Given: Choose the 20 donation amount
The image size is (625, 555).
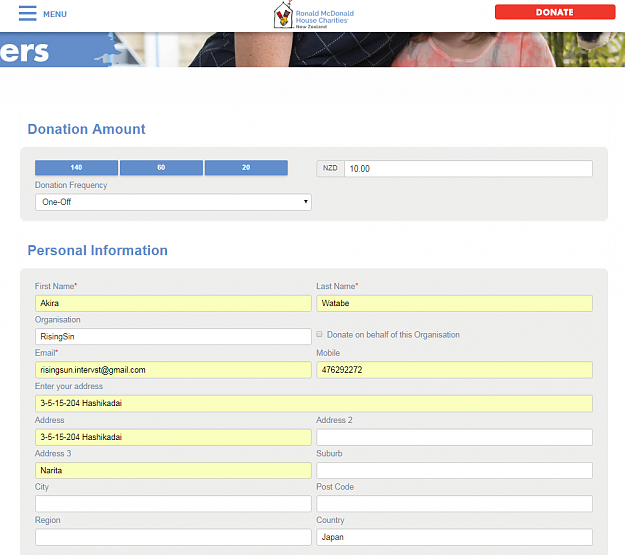Looking at the screenshot, I should tap(246, 167).
